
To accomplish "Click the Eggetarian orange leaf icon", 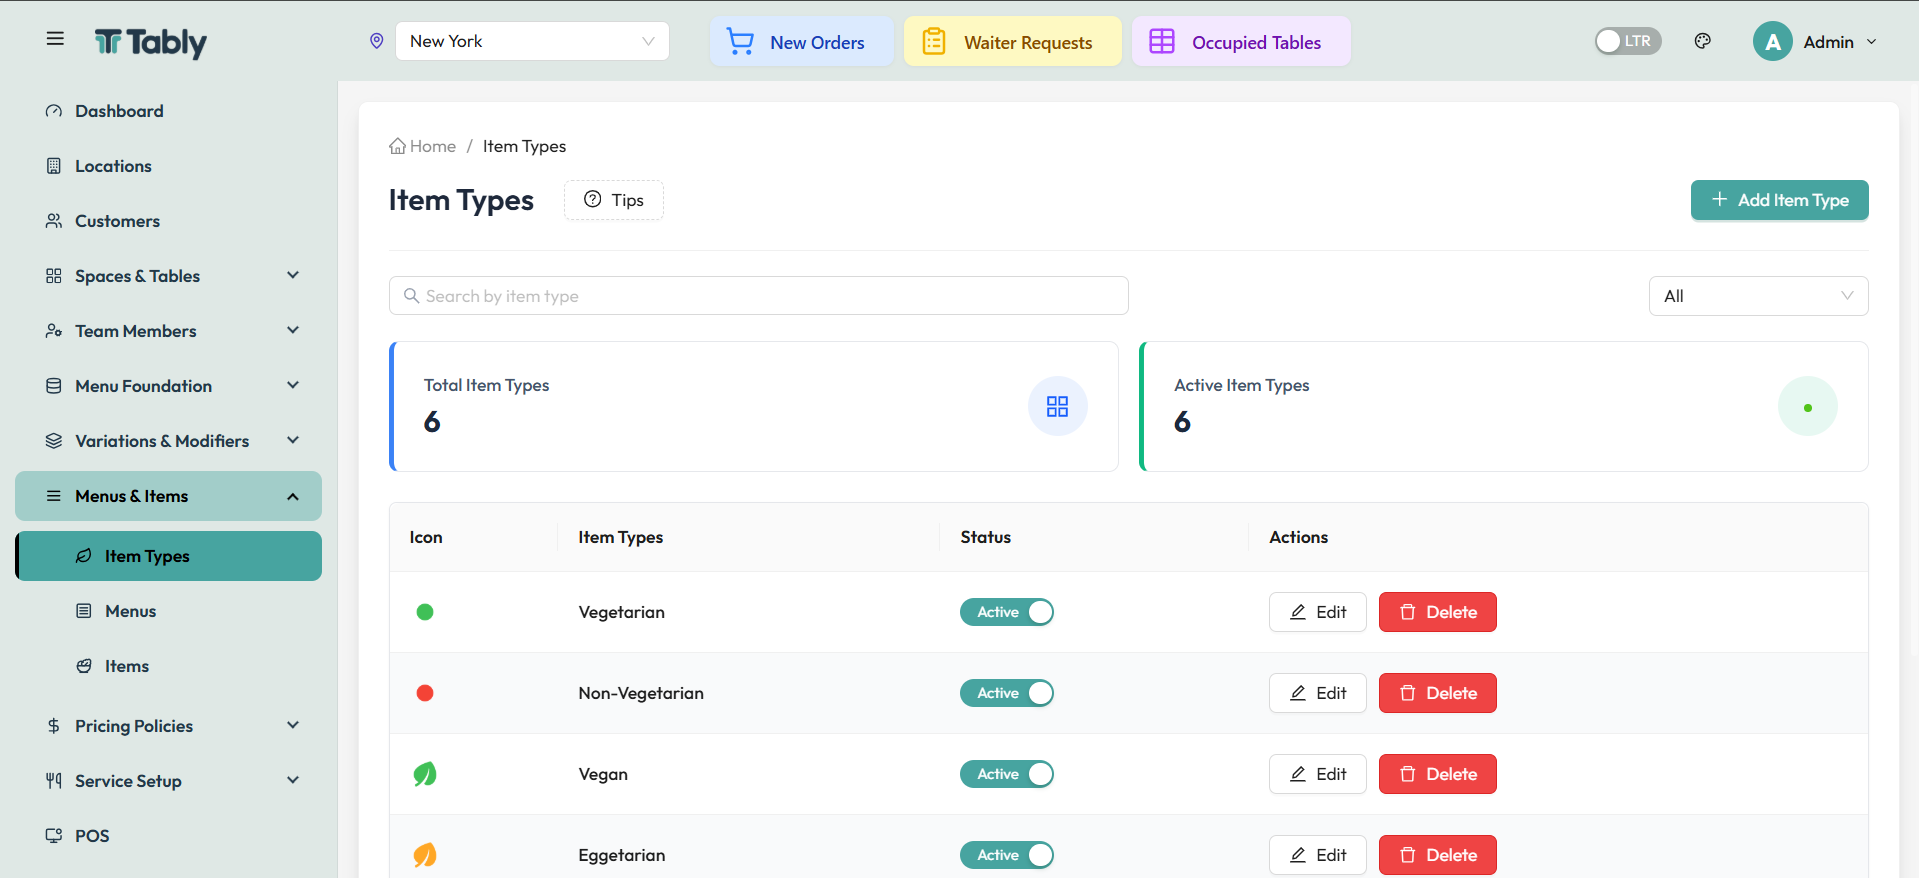I will (x=425, y=855).
